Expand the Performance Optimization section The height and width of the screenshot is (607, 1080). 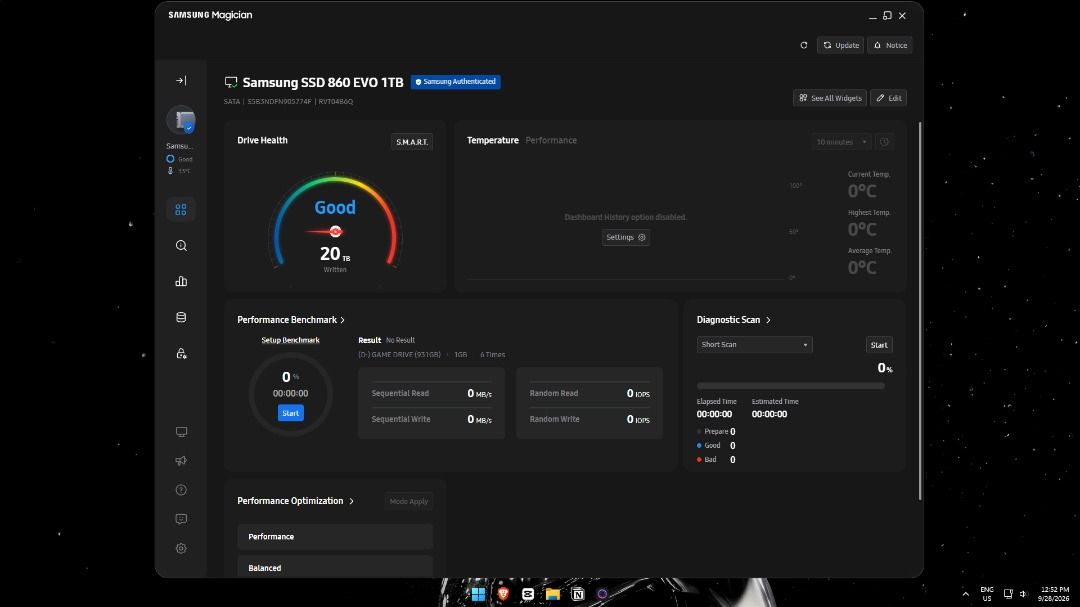295,501
